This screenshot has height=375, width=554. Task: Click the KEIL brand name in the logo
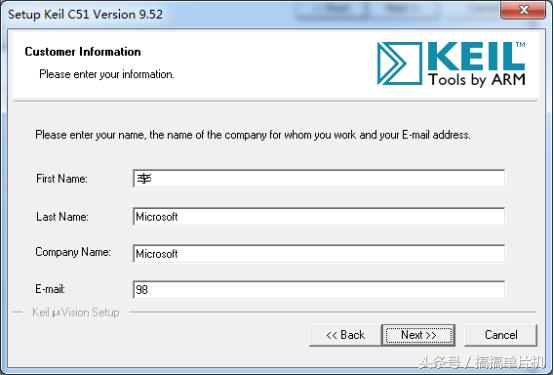[x=476, y=56]
